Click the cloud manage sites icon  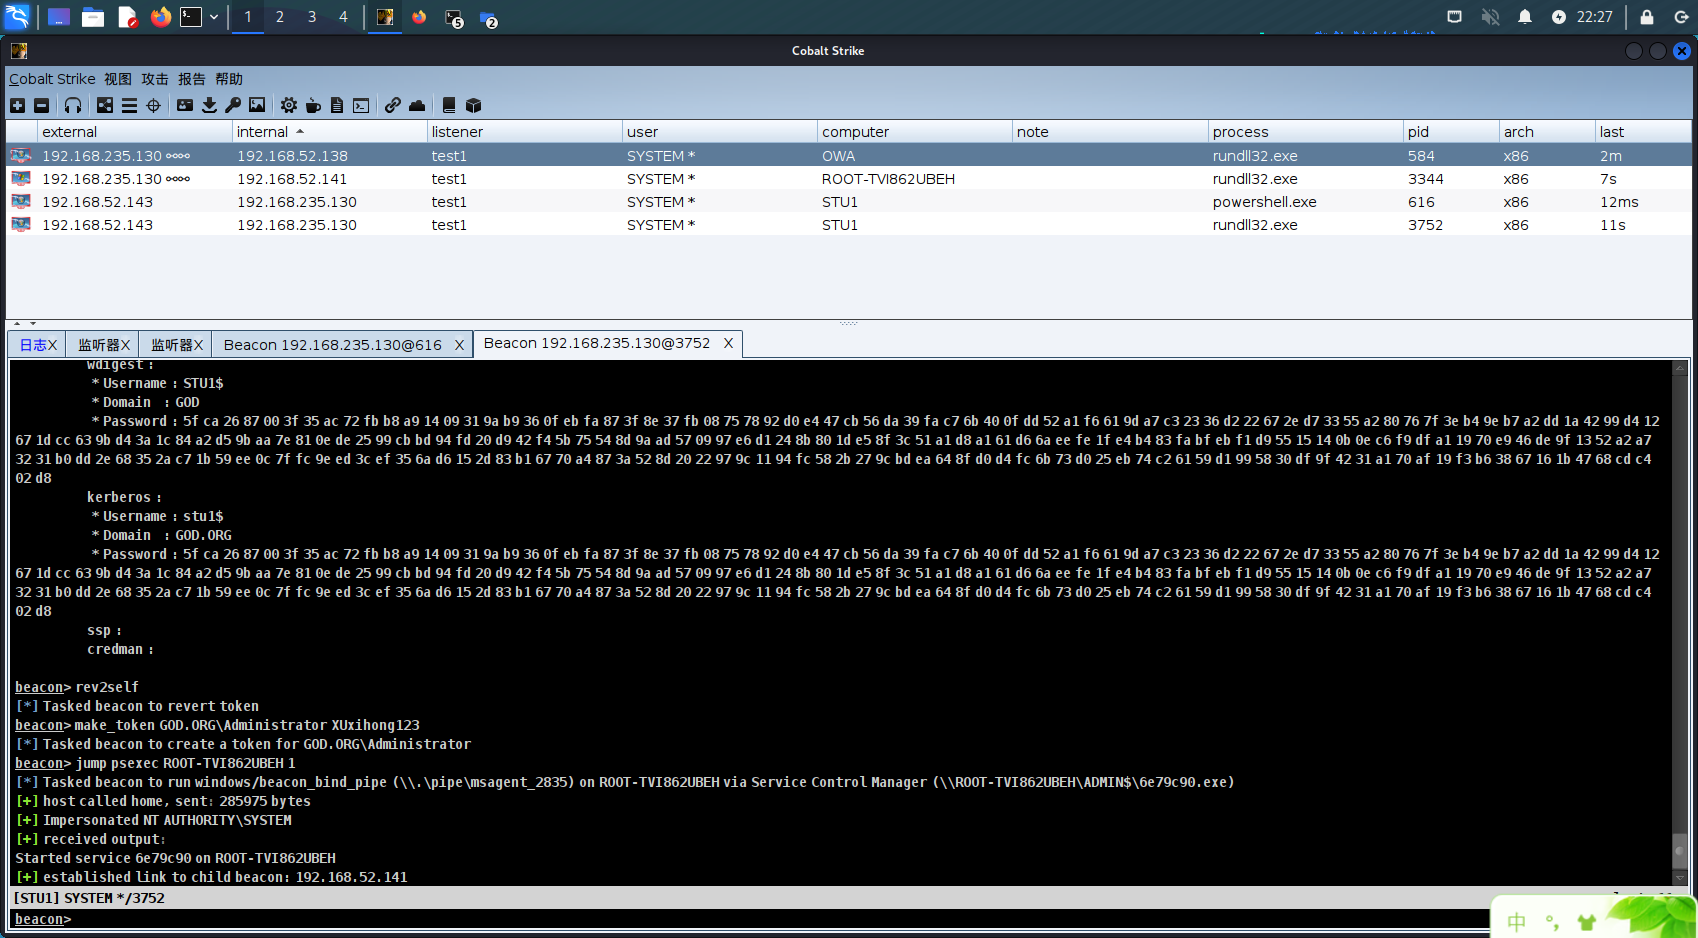point(417,105)
